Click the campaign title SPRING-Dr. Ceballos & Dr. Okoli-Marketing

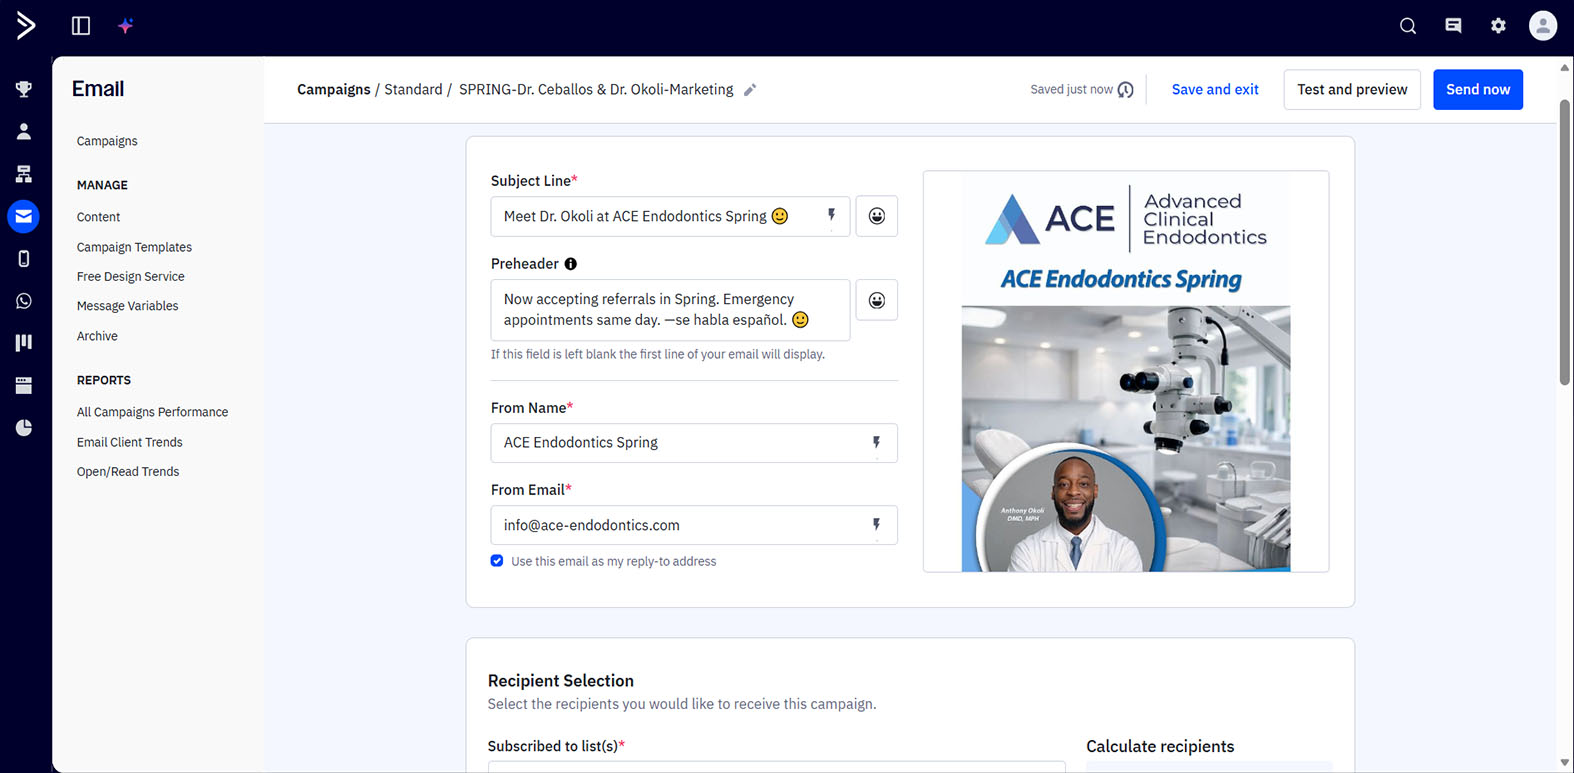pyautogui.click(x=596, y=90)
